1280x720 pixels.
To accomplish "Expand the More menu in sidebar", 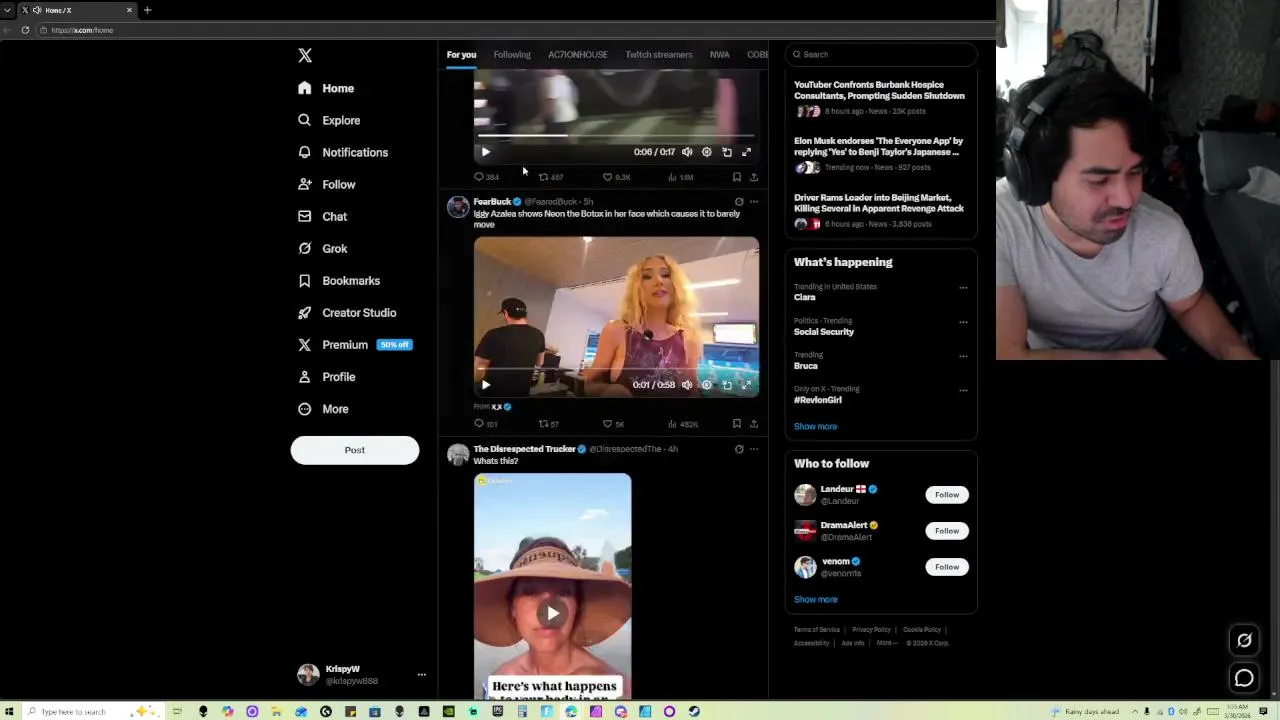I will coord(323,409).
